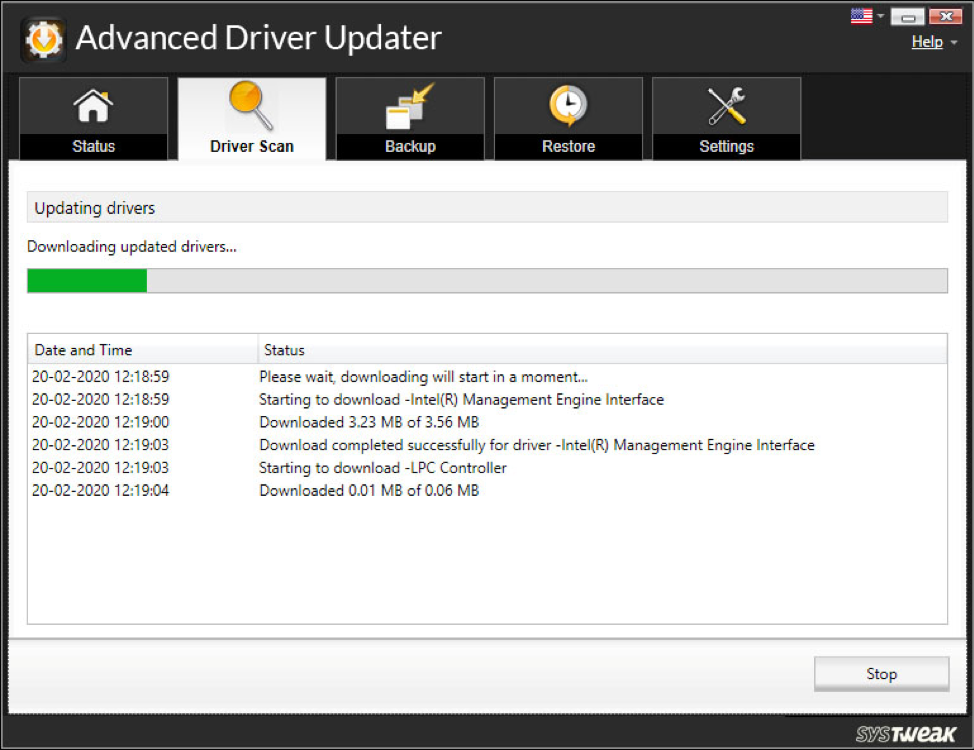This screenshot has height=750, width=974.
Task: Open the Help link
Action: click(x=927, y=42)
